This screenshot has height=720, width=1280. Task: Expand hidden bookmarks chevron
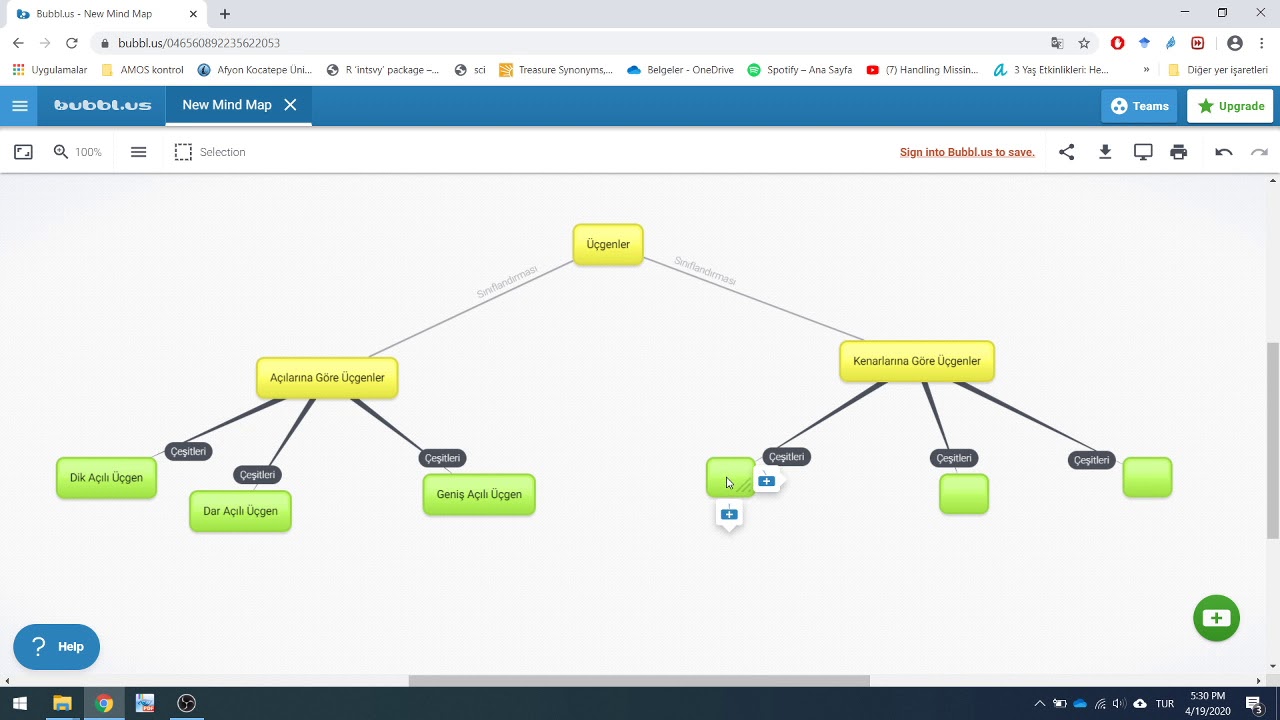(1146, 70)
